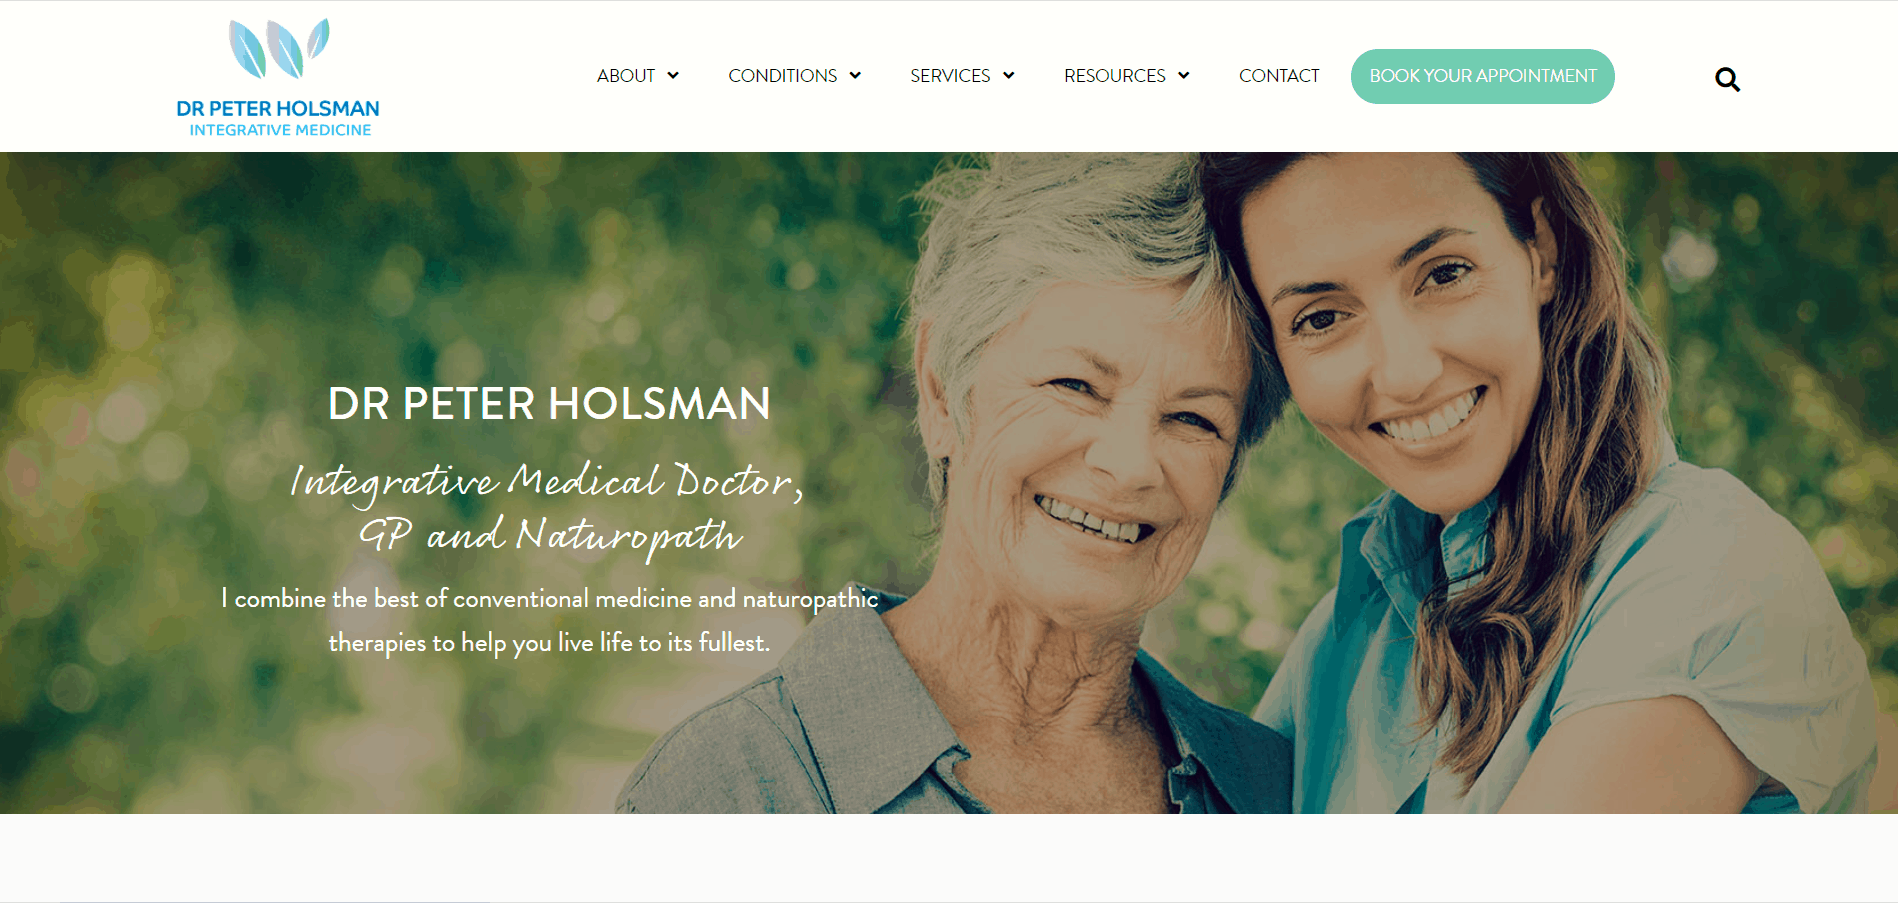The image size is (1898, 903).
Task: Expand the Services dropdown chevron
Action: click(1009, 76)
